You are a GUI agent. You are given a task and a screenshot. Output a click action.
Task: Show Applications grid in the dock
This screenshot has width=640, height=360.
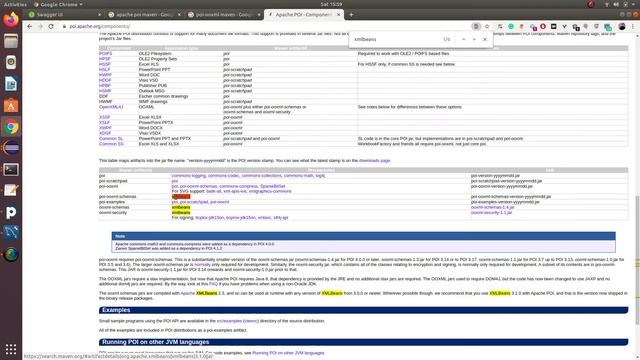[x=11, y=349]
